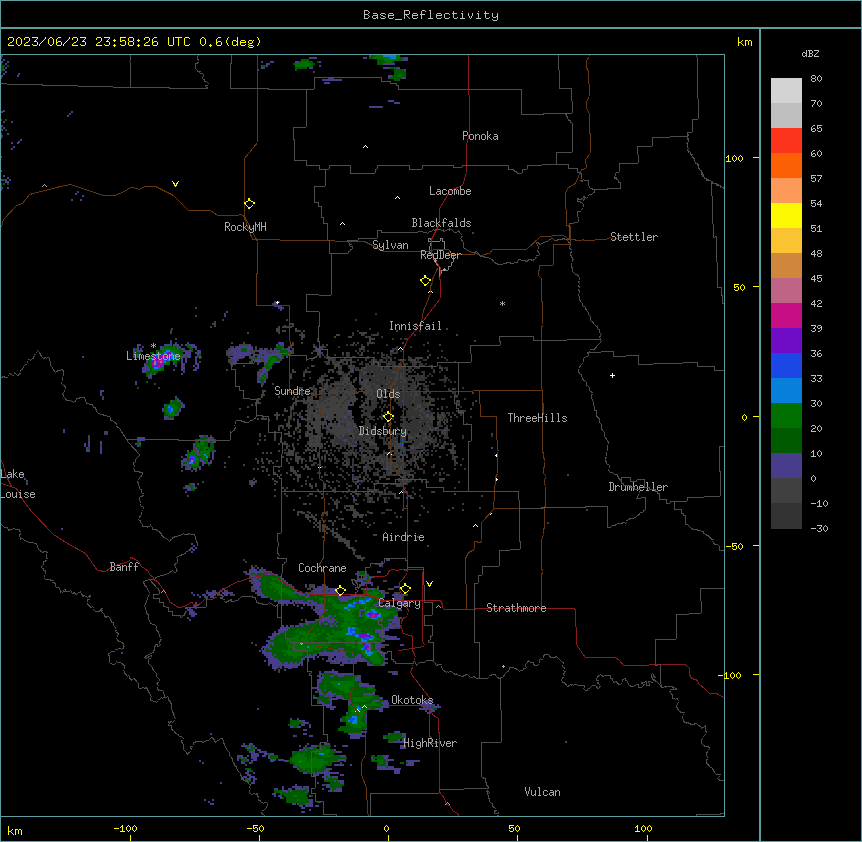Screen dimensions: 862x842
Task: Select the ThreeHills label
Action: (538, 418)
